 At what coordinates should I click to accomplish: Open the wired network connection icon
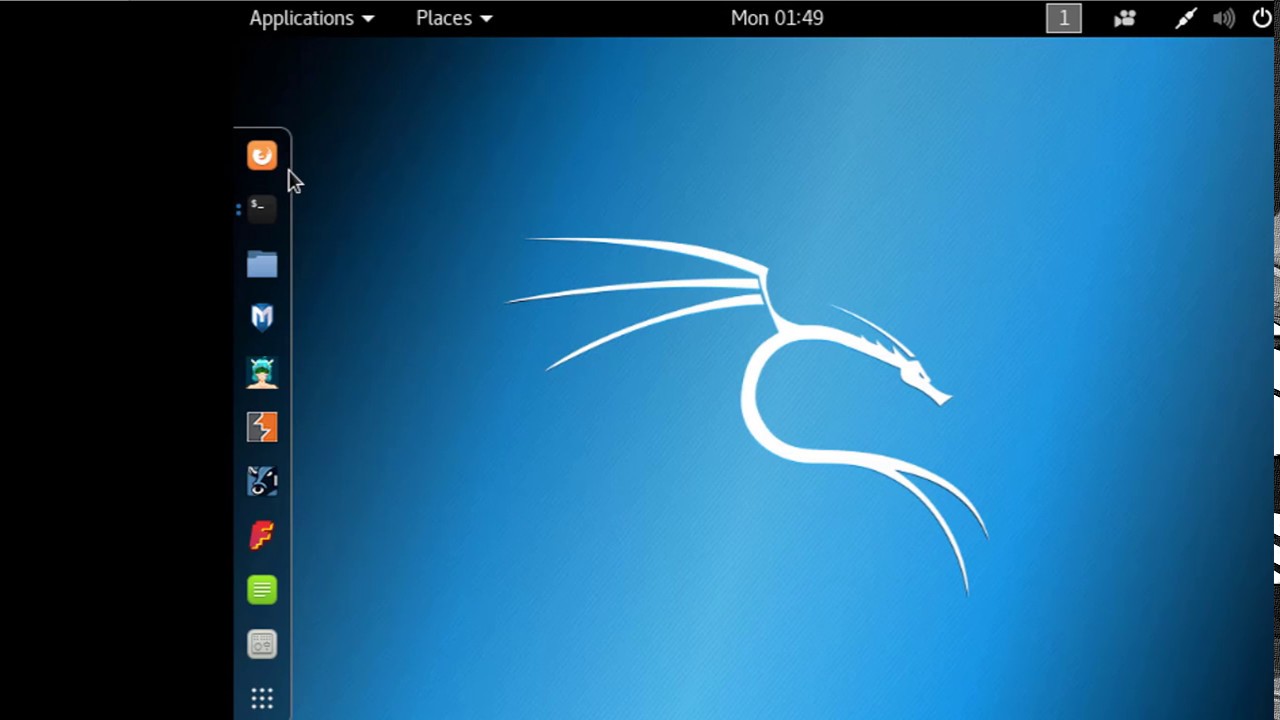point(1186,18)
